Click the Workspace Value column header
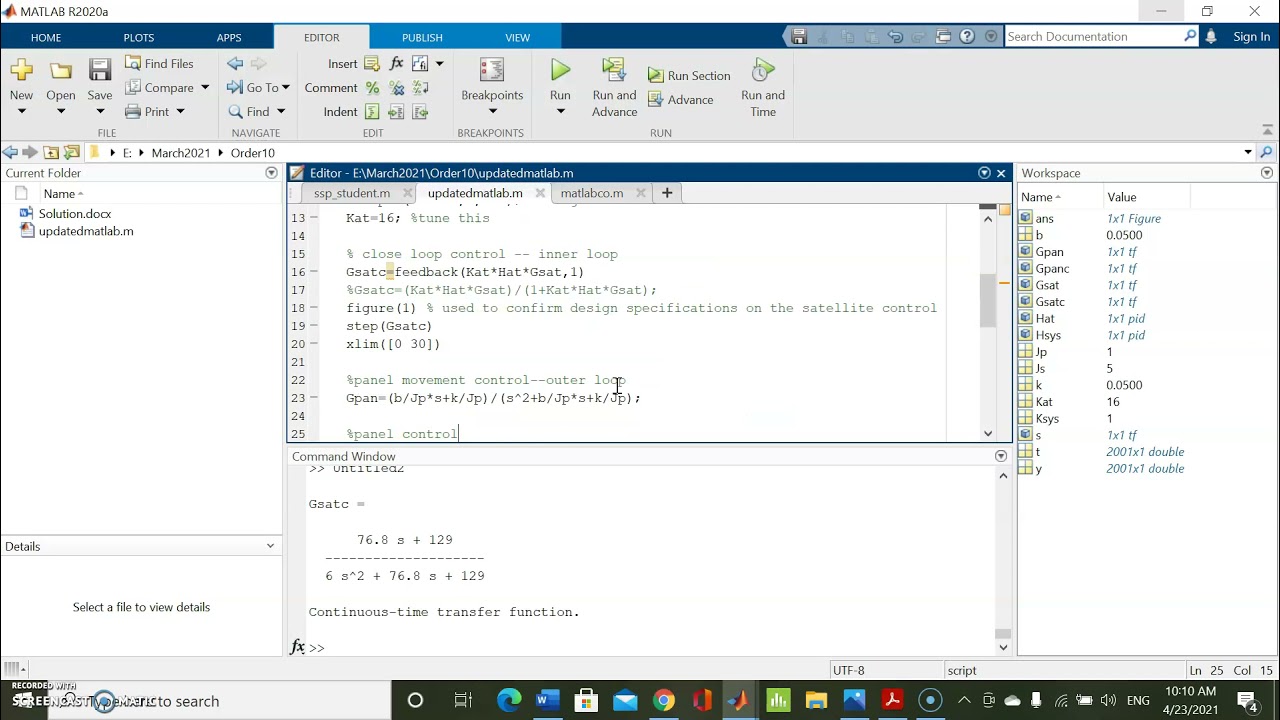The image size is (1280, 720). [x=1122, y=197]
